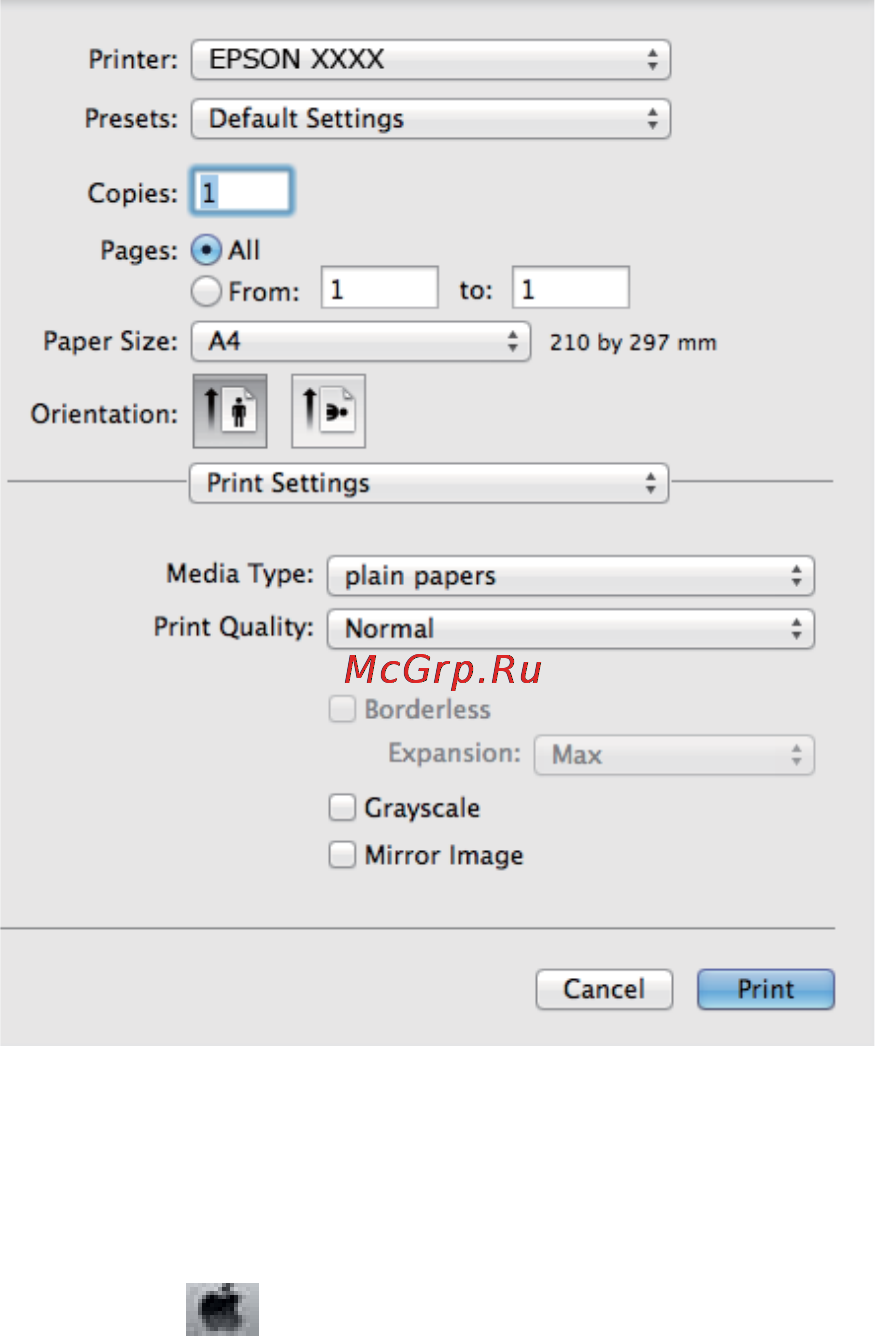Click the Print Quality stepper arrows
875x1336 pixels.
[797, 629]
